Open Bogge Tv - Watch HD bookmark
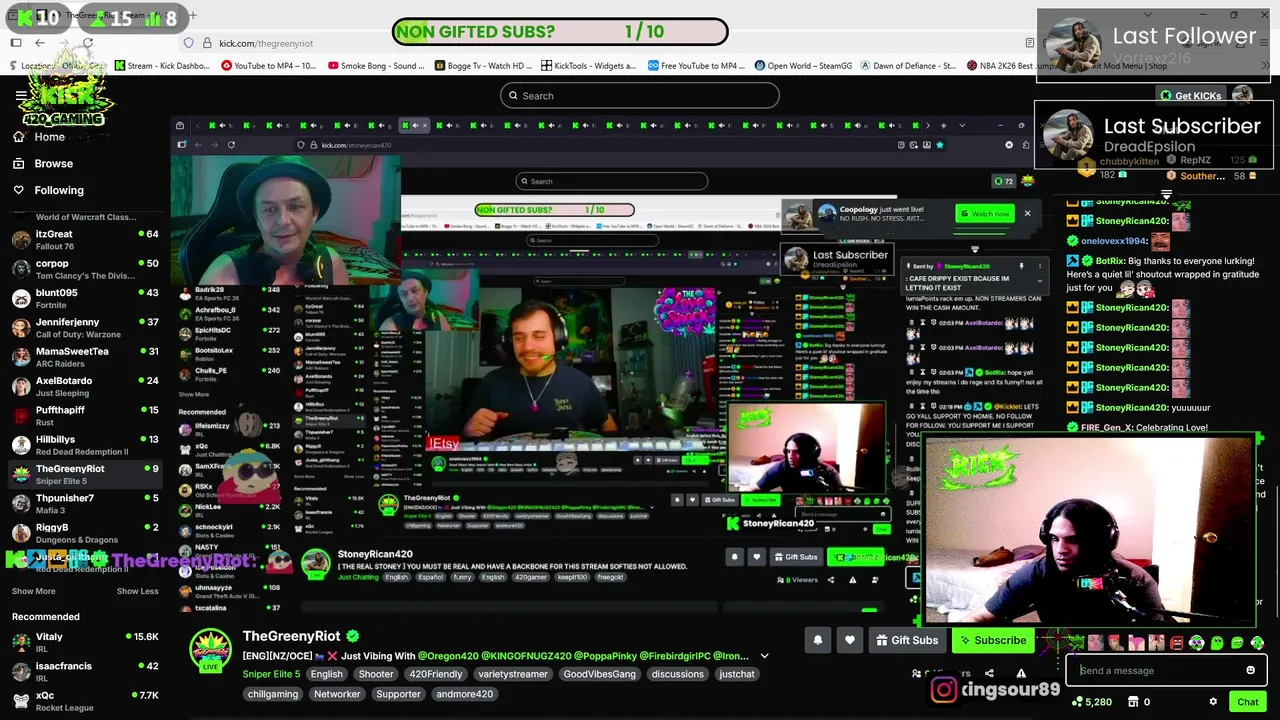1280x720 pixels. (x=484, y=66)
